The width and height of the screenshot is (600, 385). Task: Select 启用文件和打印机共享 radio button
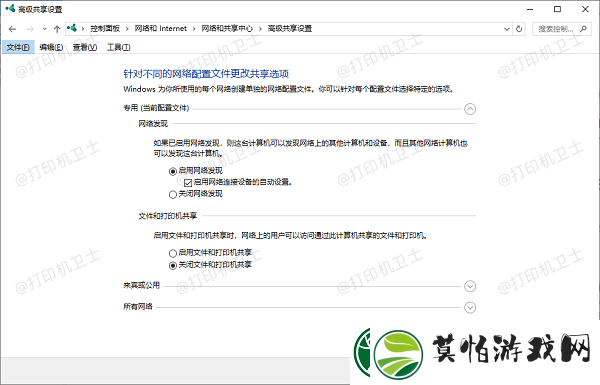click(x=173, y=253)
